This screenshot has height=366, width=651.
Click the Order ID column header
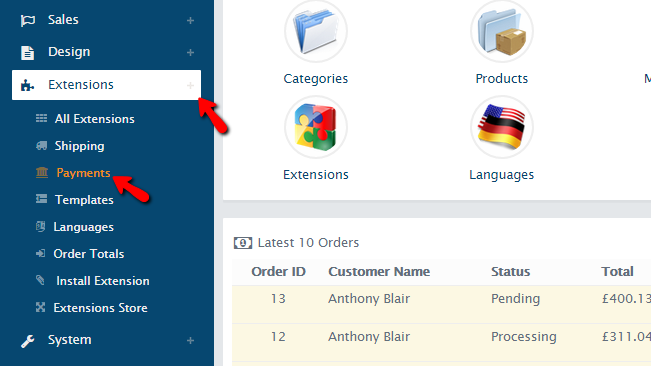pos(278,271)
